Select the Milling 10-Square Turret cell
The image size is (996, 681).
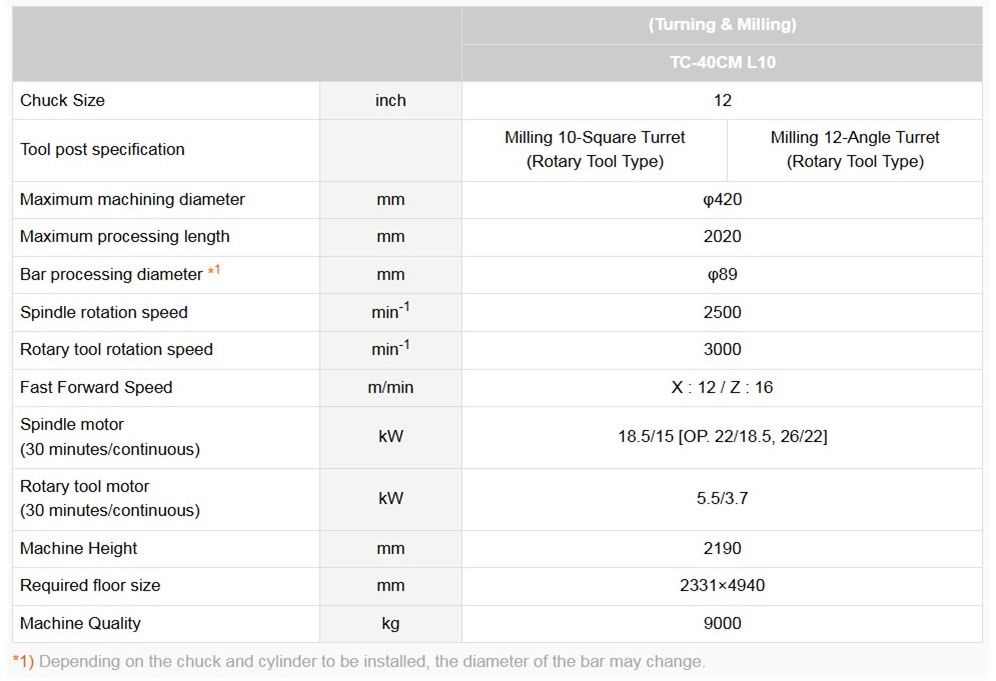[595, 149]
